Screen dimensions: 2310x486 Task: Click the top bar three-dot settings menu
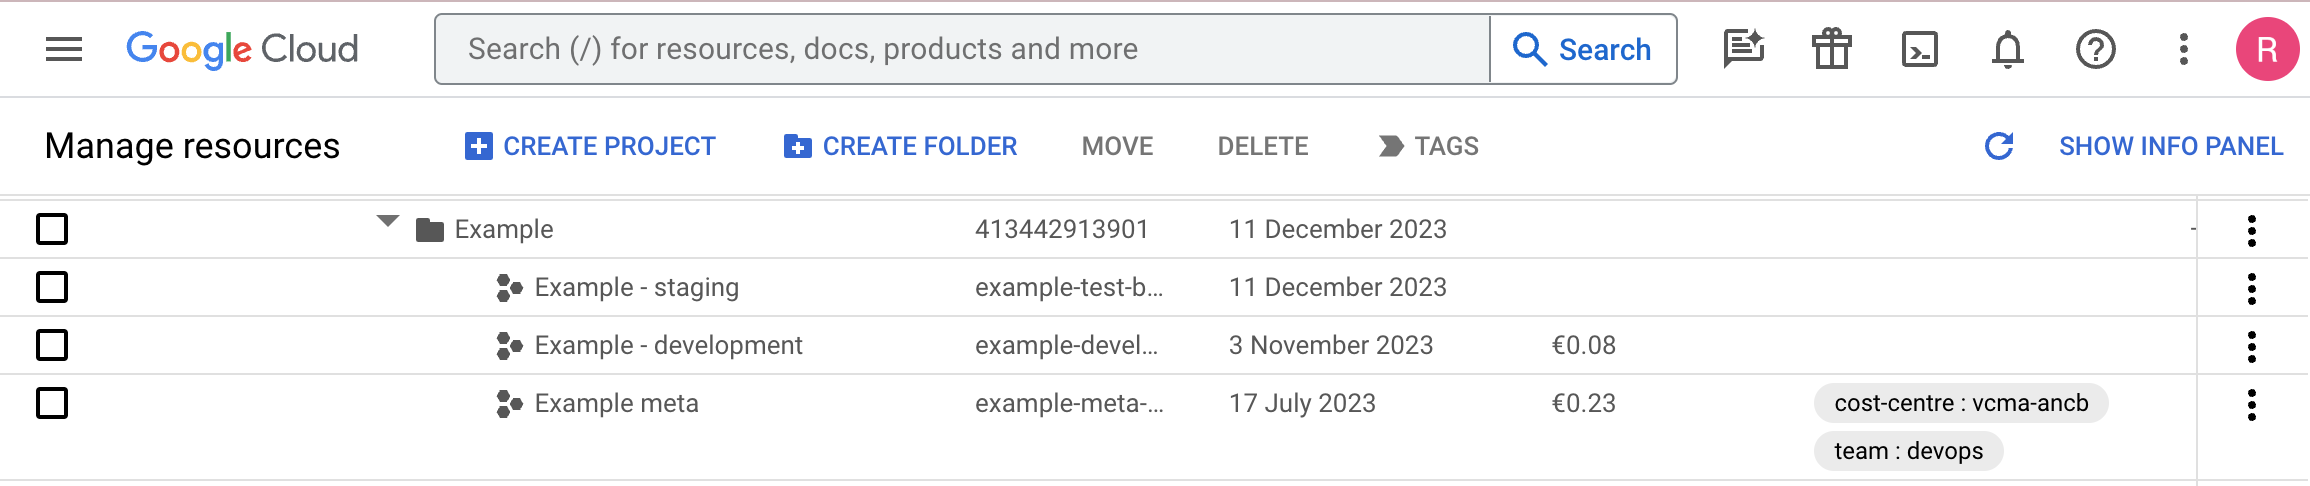coord(2183,49)
